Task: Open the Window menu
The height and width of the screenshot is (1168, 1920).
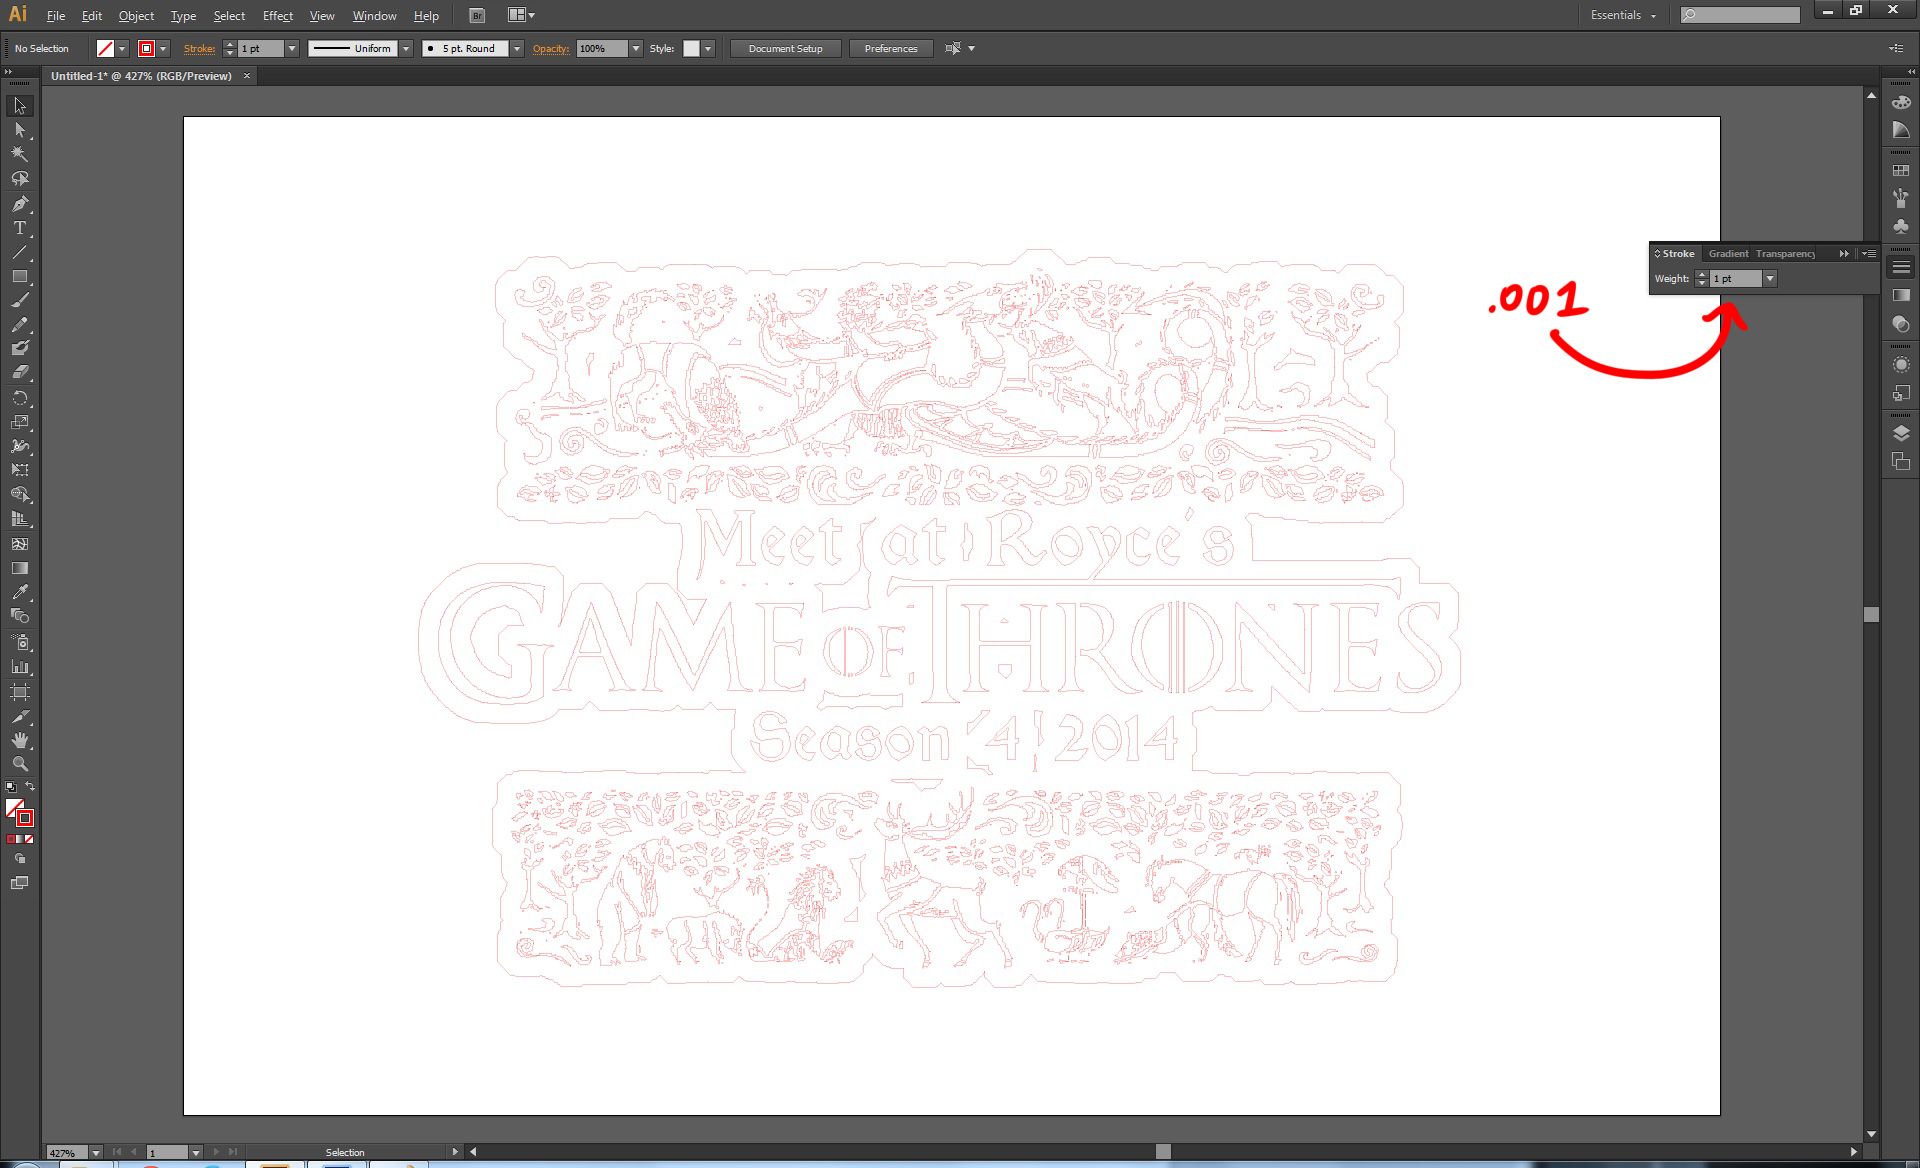Action: pos(374,16)
